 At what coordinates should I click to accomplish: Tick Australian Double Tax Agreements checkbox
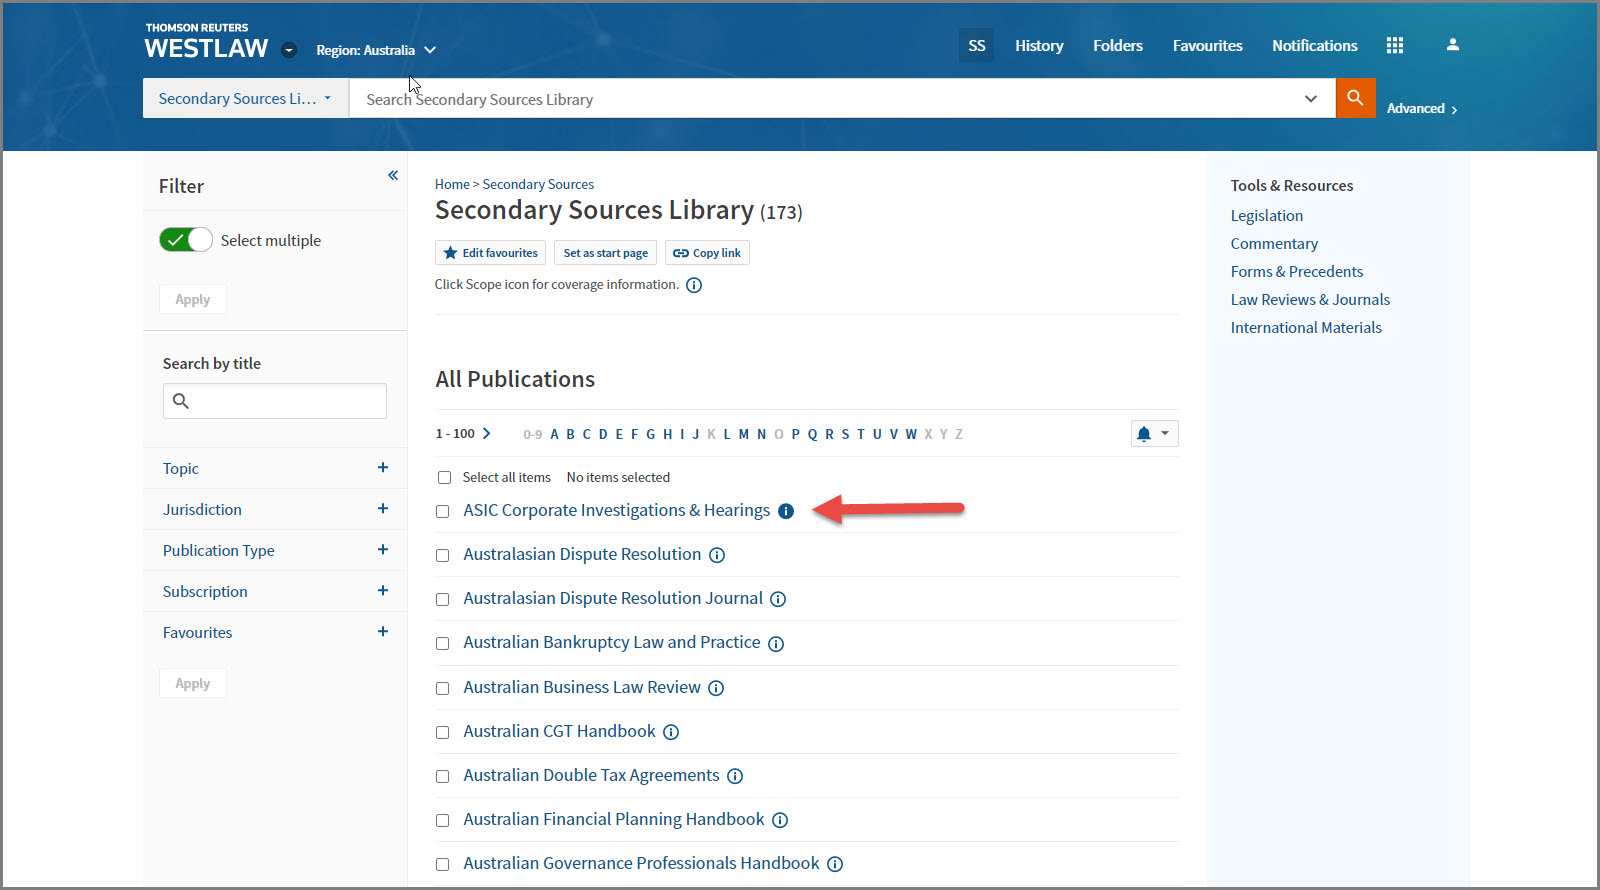pyautogui.click(x=442, y=777)
